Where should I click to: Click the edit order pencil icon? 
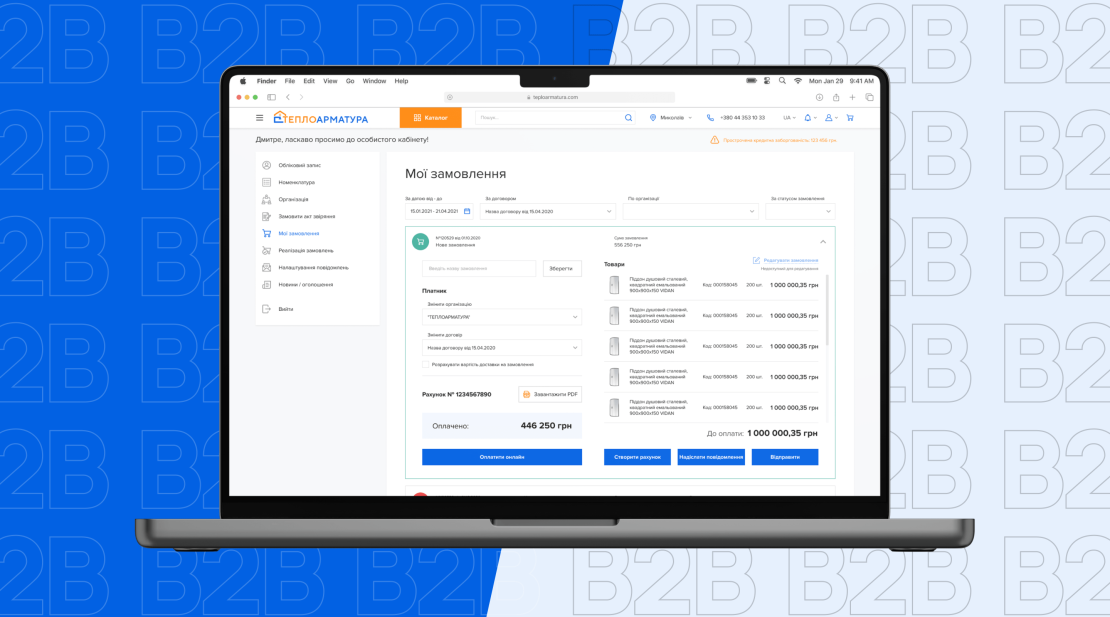click(x=757, y=260)
